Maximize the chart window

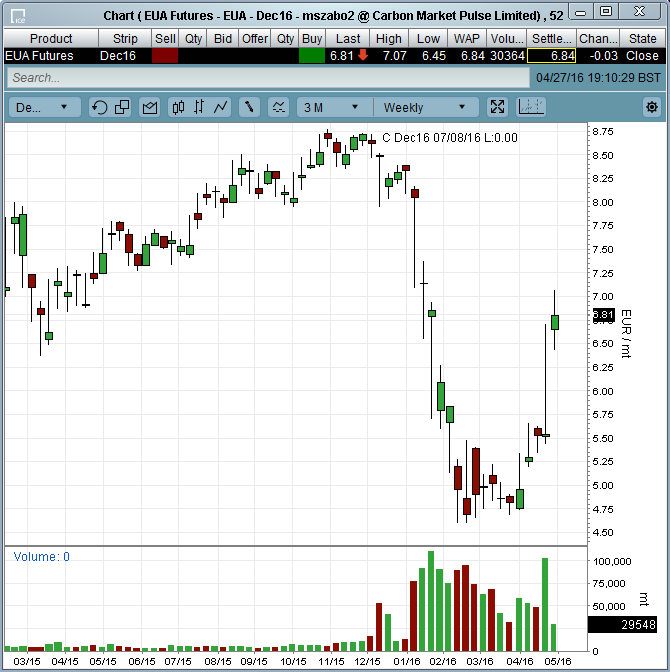(606, 12)
